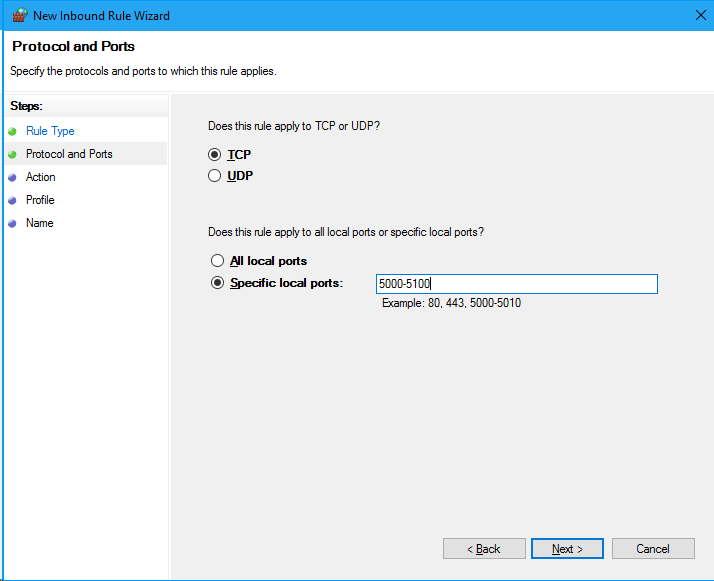The width and height of the screenshot is (714, 581).
Task: Select the Name step in sidebar
Action: click(40, 223)
